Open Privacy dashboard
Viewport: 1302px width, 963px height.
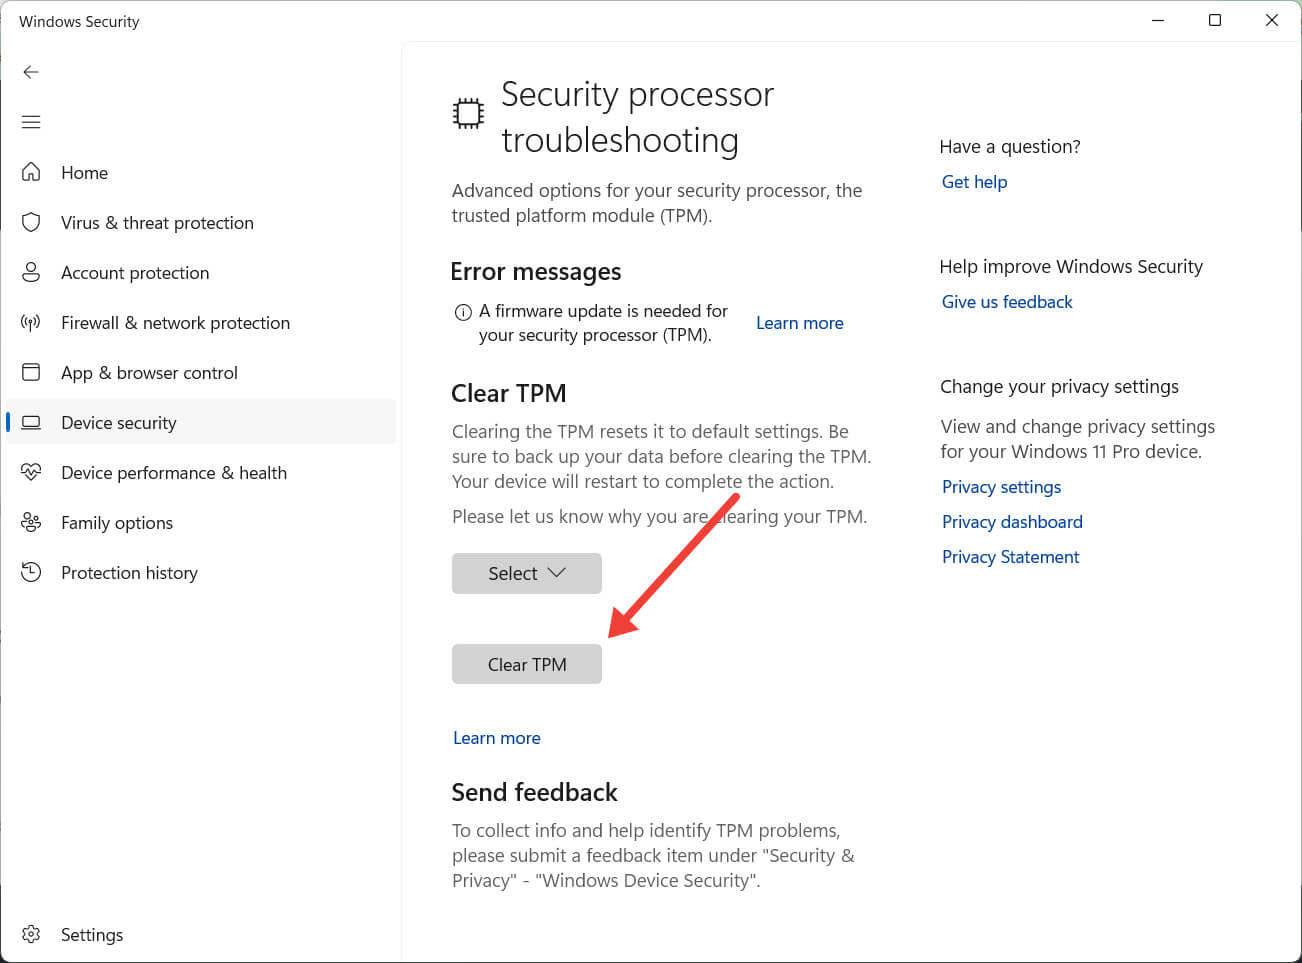point(1012,521)
